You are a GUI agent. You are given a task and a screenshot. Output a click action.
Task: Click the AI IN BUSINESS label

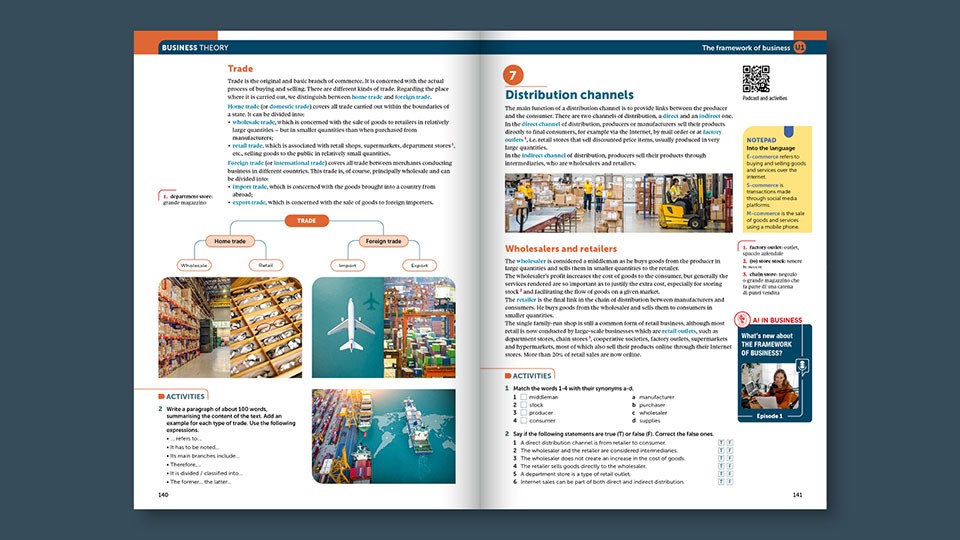tap(778, 320)
